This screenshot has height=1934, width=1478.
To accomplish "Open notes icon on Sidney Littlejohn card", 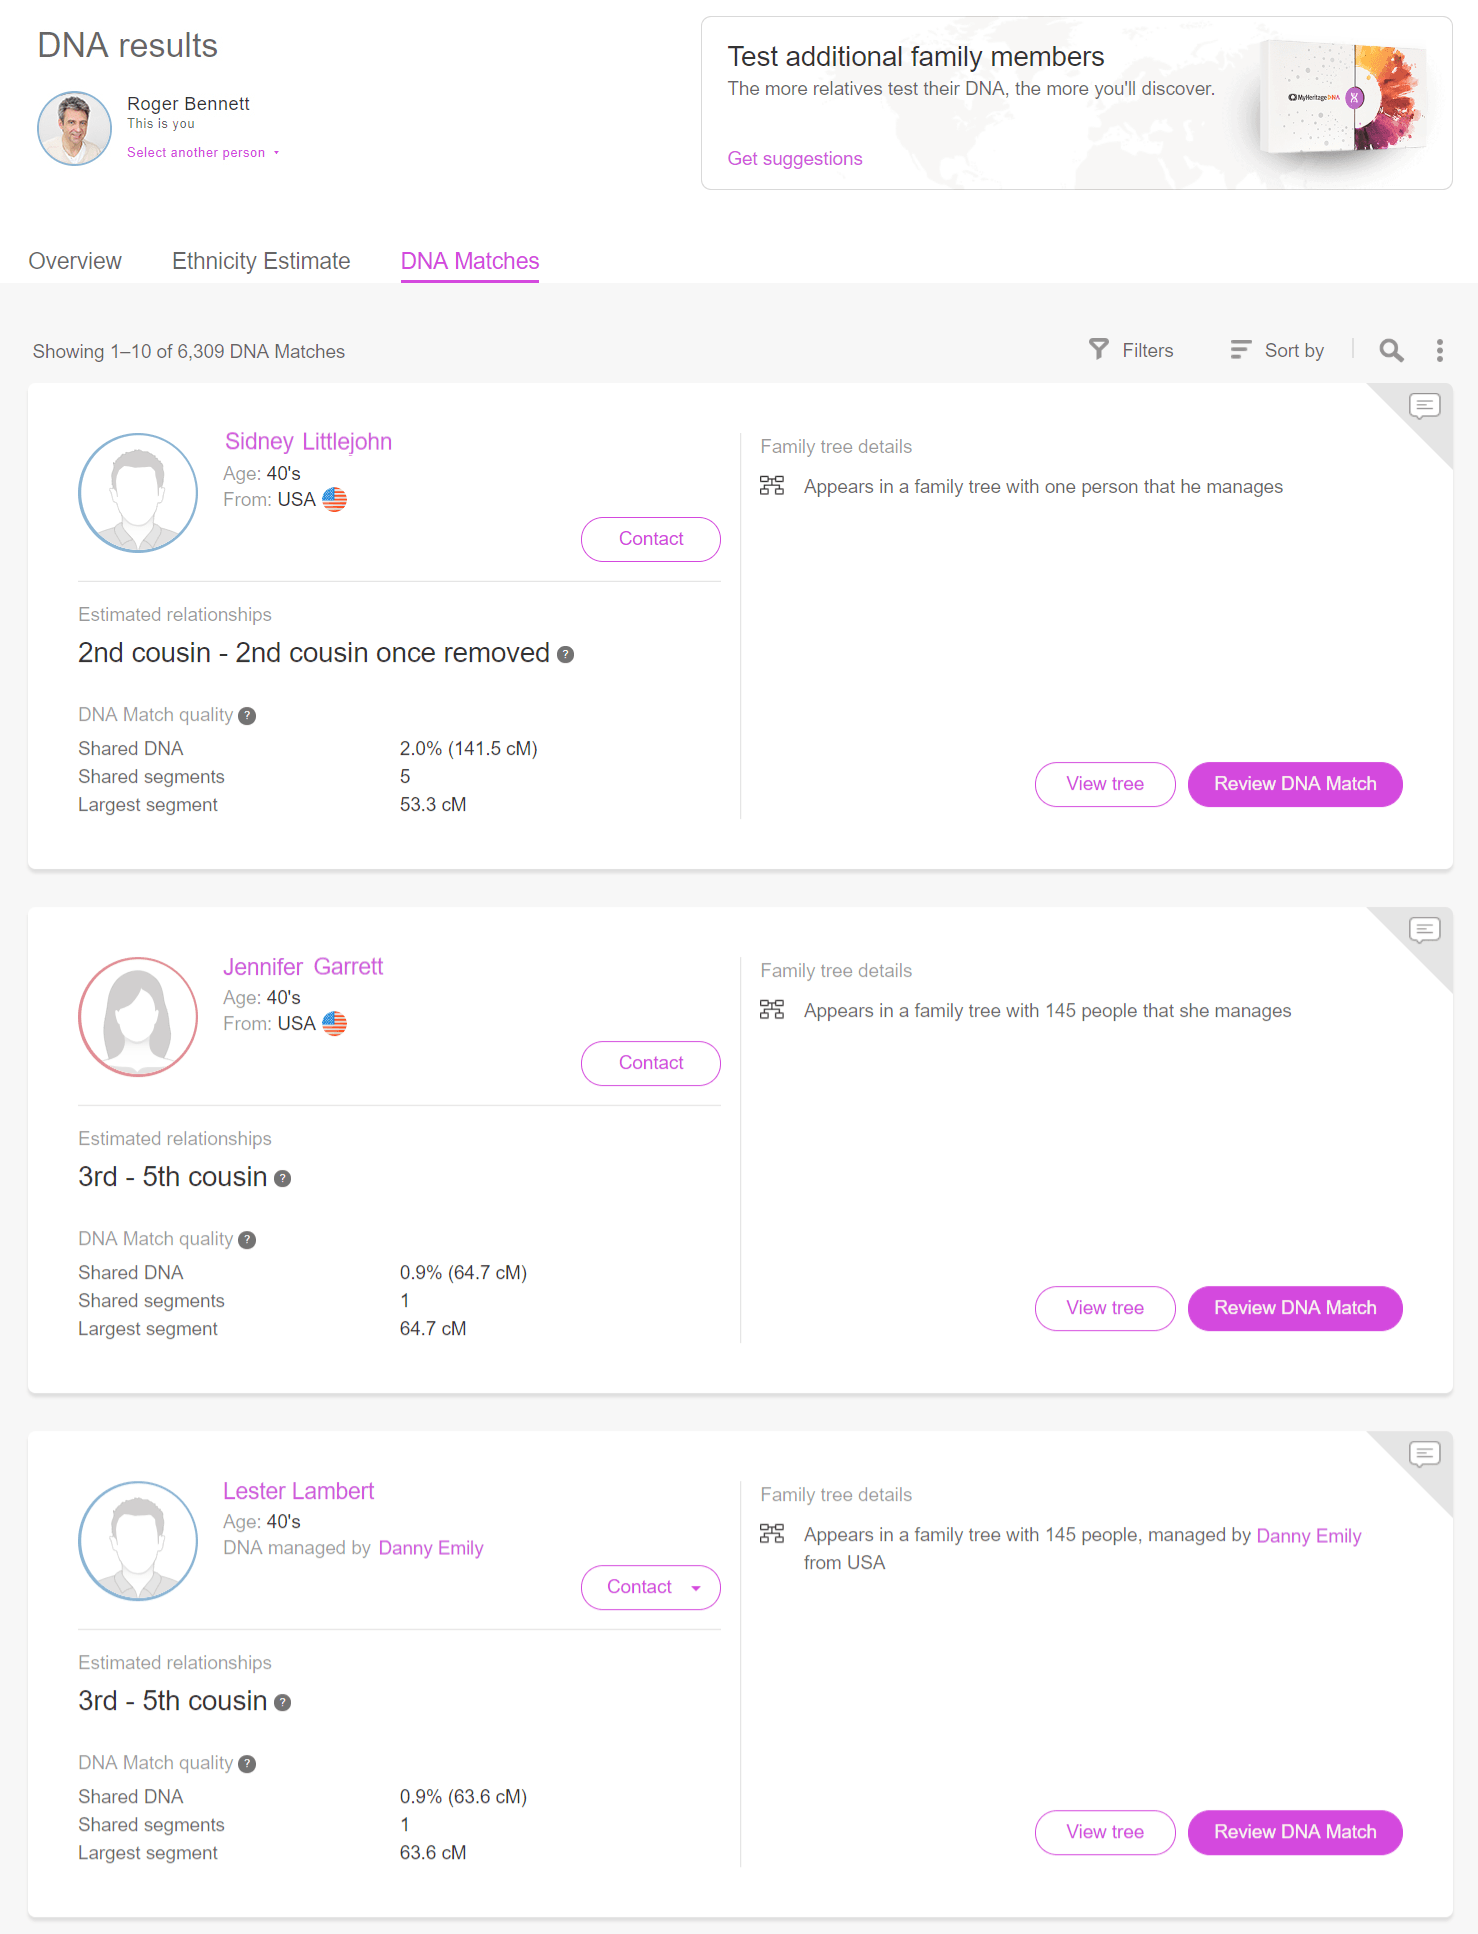I will (x=1424, y=405).
